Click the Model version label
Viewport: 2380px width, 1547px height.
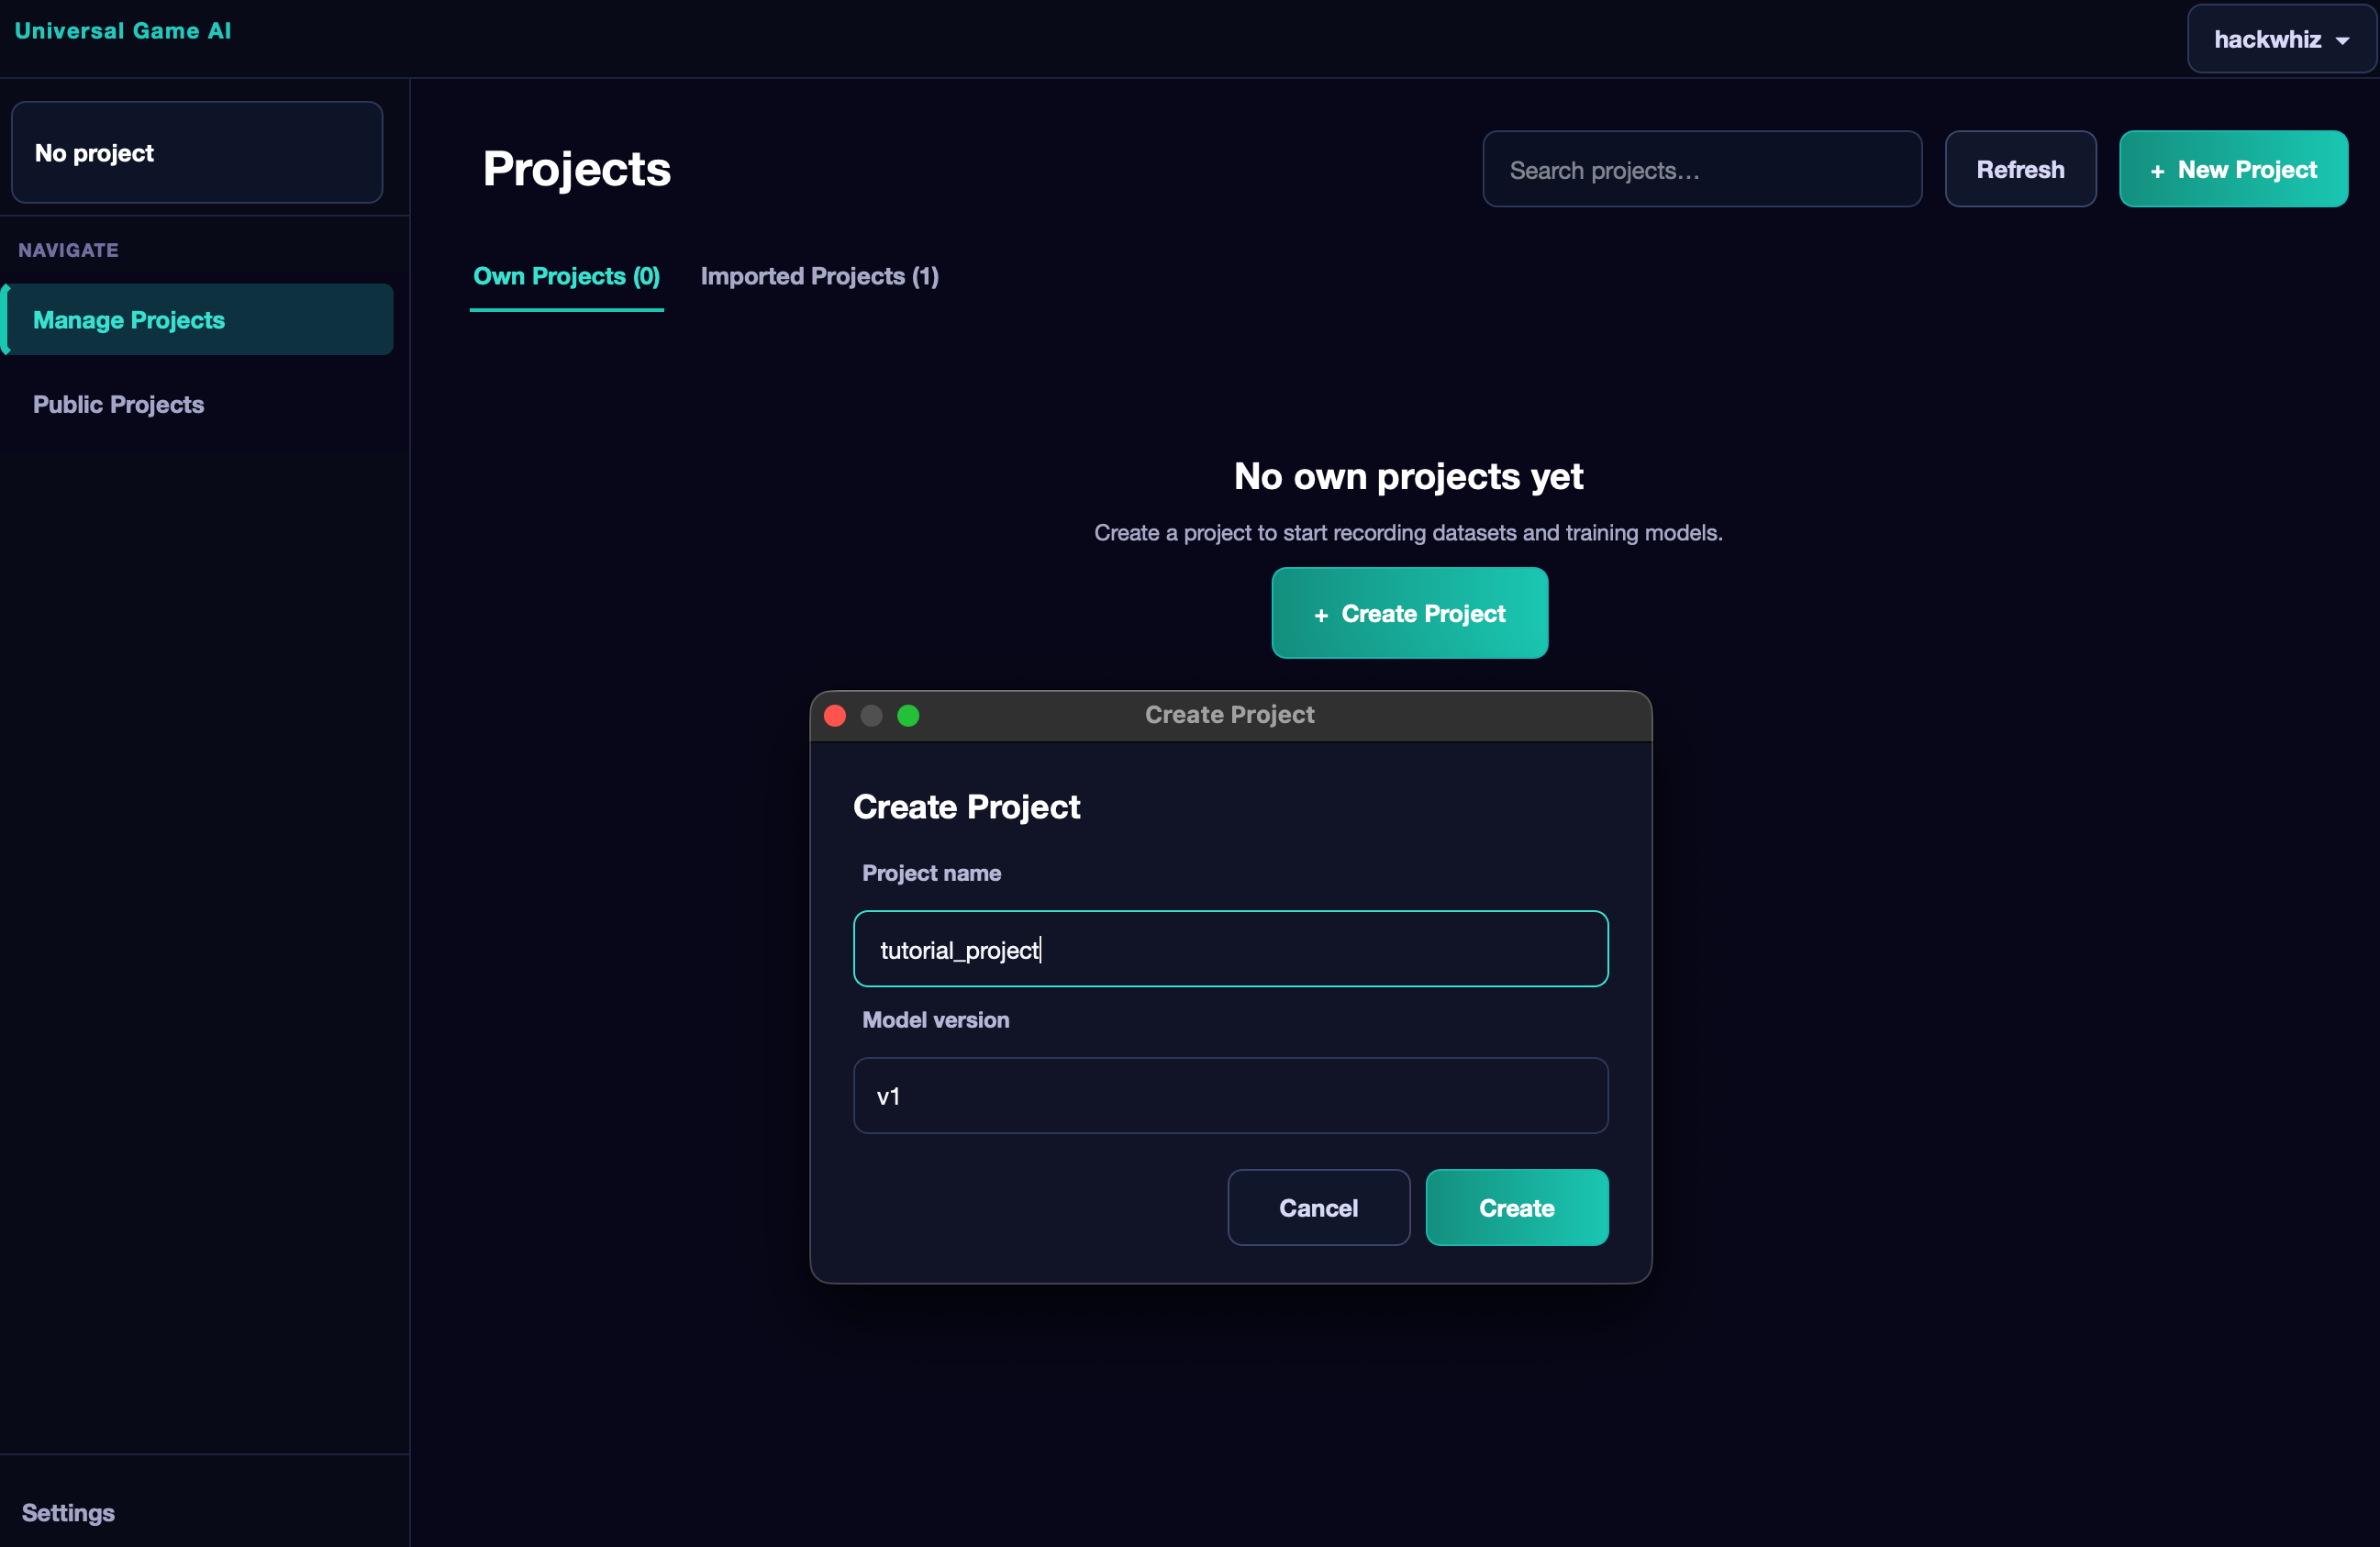tap(935, 1020)
